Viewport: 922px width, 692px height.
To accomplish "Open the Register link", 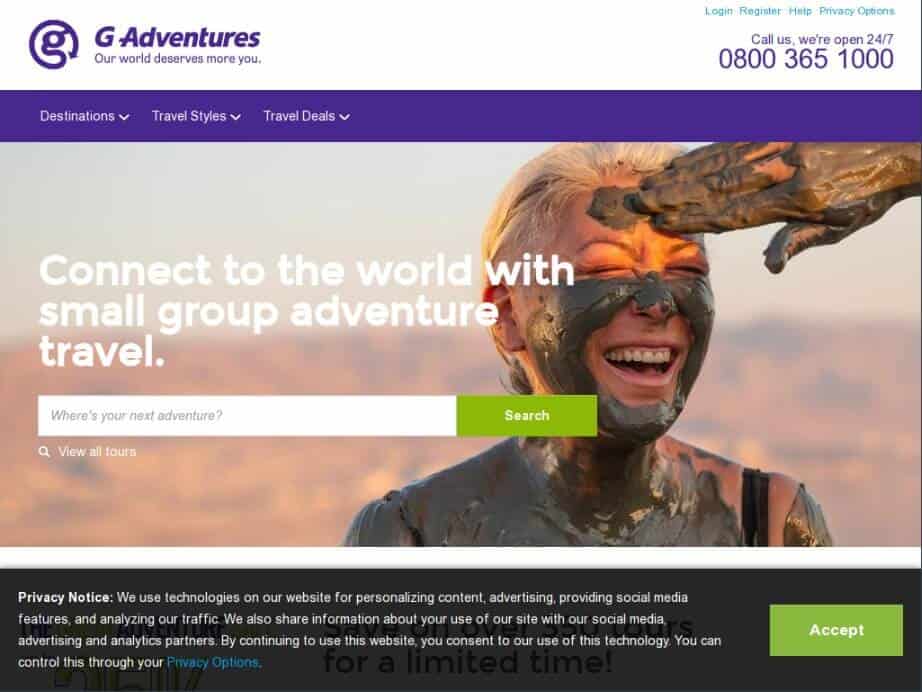I will click(760, 11).
